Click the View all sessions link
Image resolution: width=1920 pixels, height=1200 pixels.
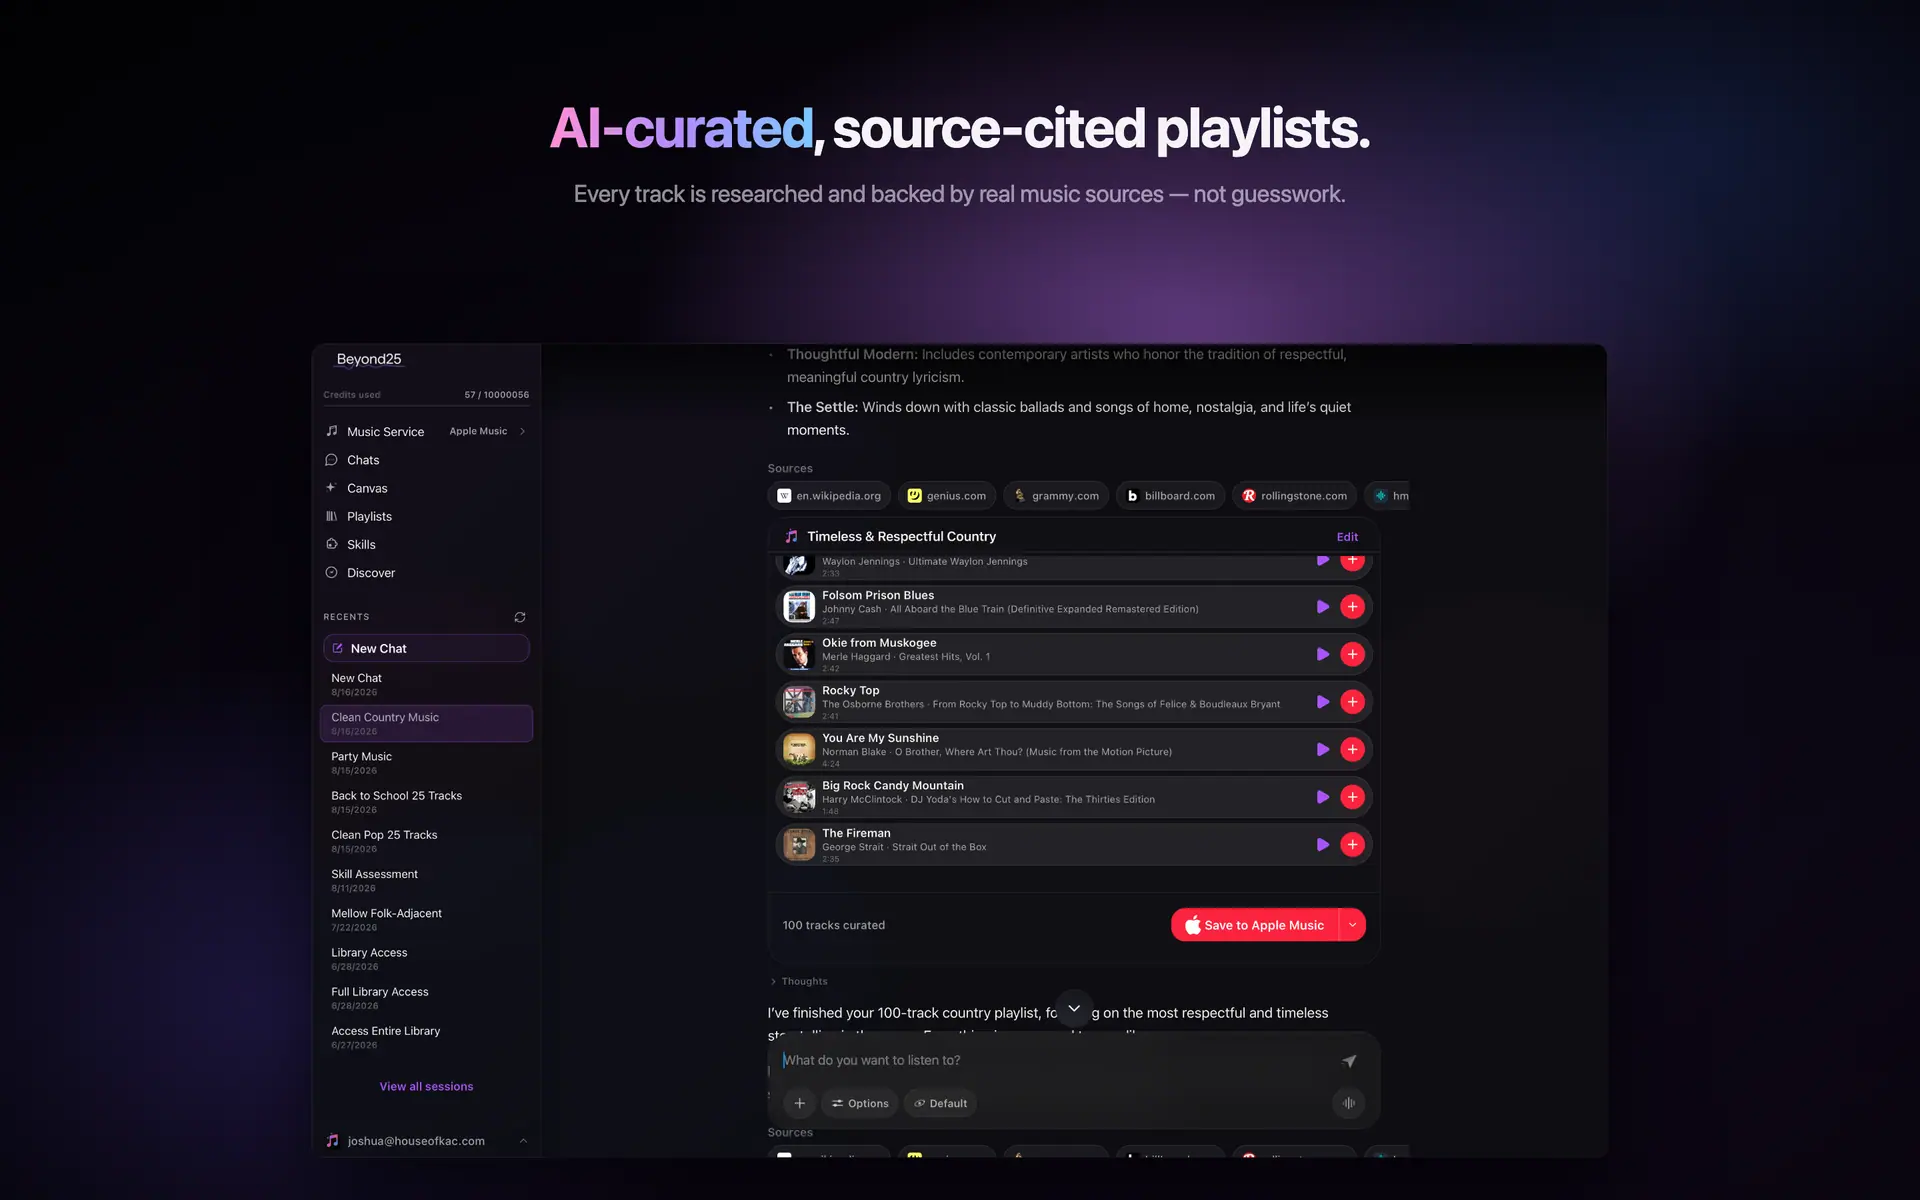pos(426,1086)
